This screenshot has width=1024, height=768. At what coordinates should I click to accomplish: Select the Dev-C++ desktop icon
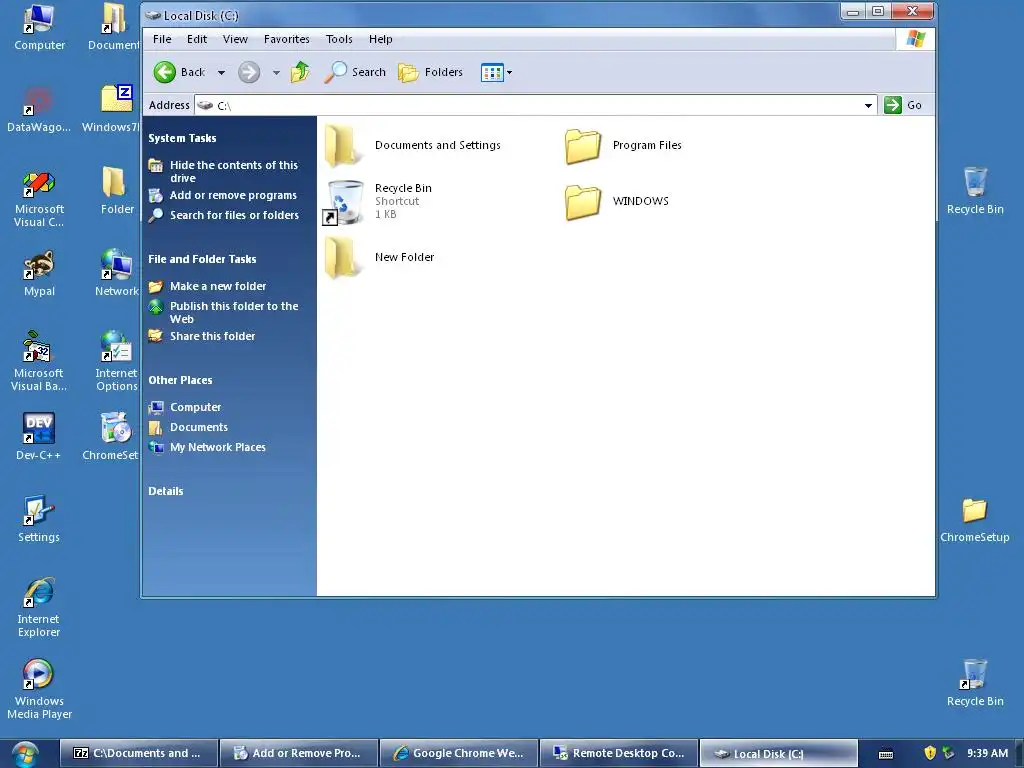[x=39, y=437]
